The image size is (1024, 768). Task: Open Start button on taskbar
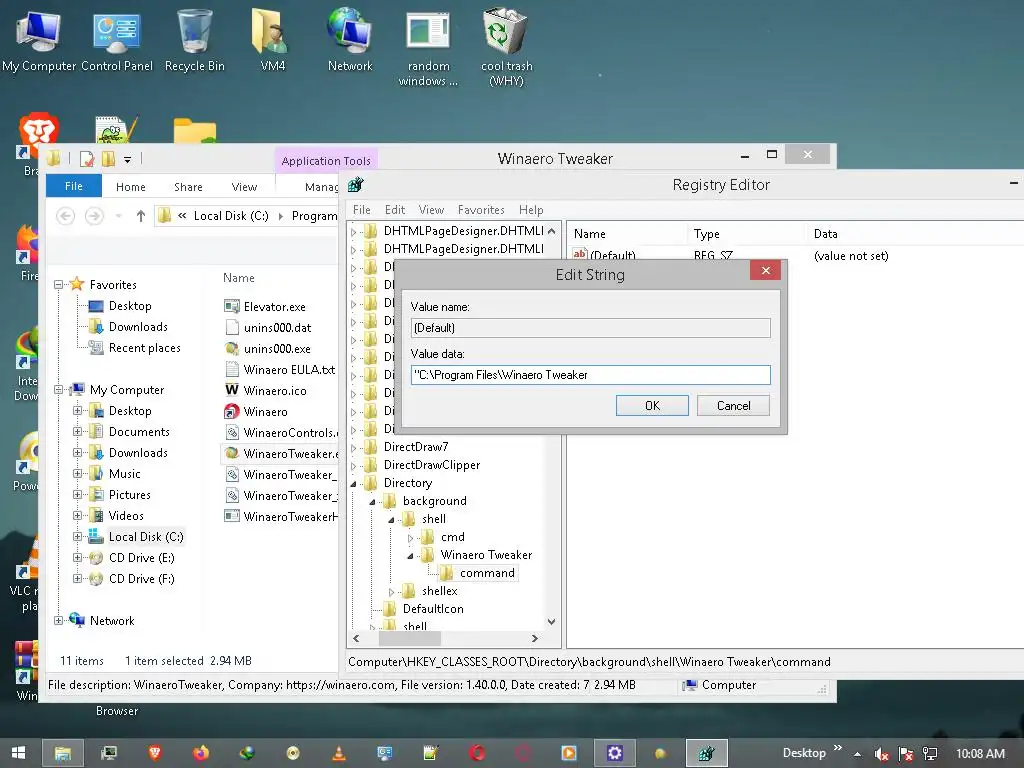[x=18, y=753]
